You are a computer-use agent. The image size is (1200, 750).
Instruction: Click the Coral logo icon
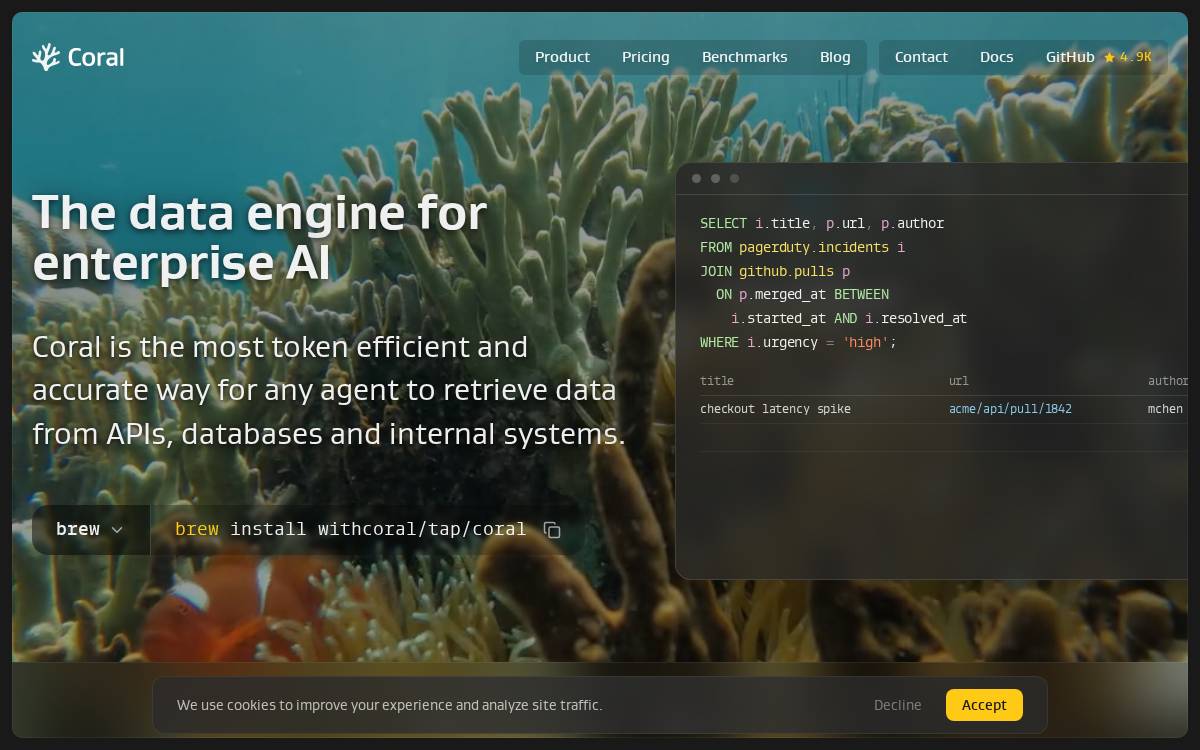pyautogui.click(x=46, y=57)
